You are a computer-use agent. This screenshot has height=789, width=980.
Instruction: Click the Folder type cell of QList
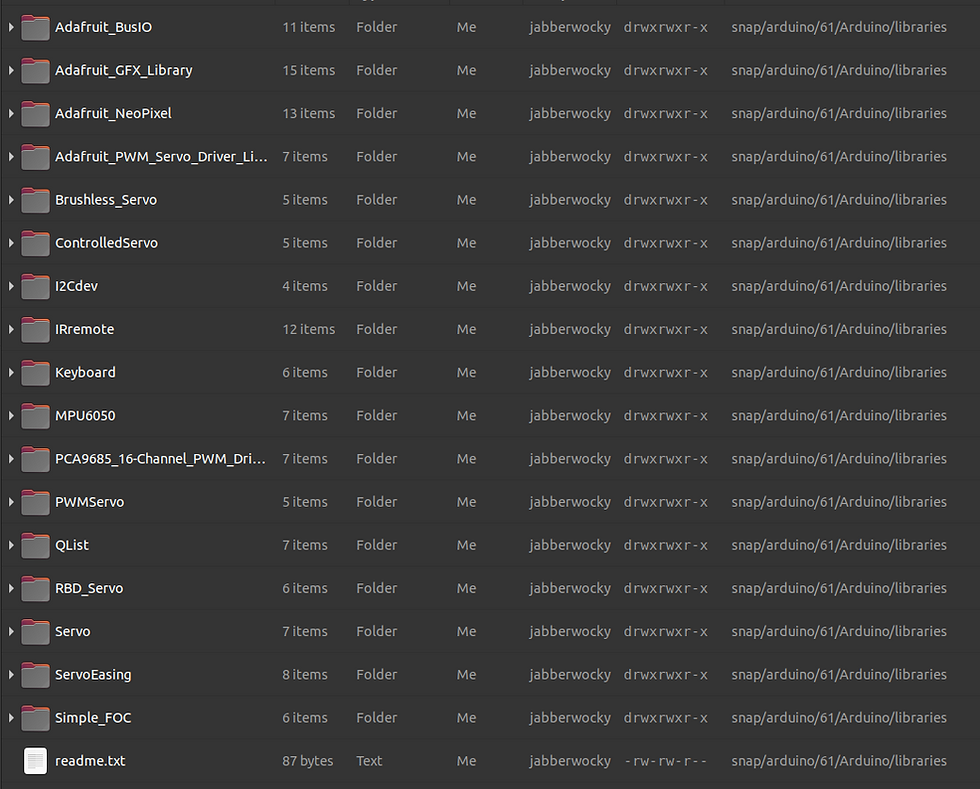tap(377, 545)
